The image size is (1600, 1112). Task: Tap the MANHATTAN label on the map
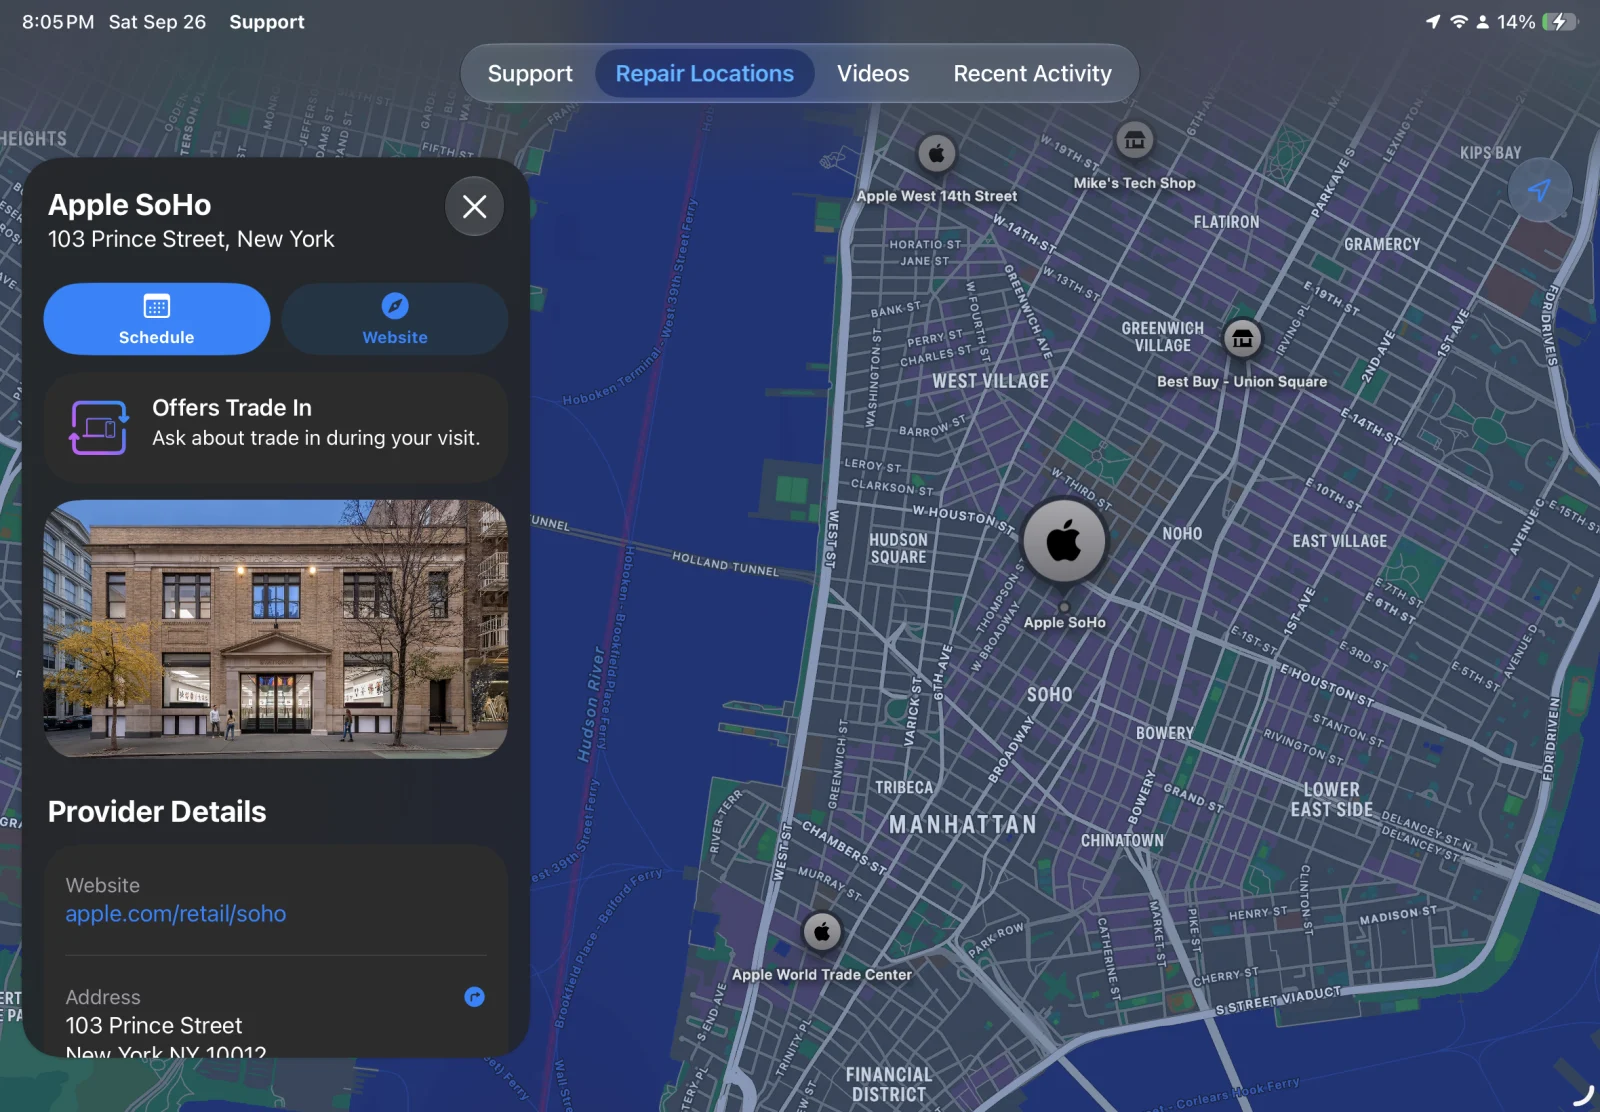[x=963, y=825]
